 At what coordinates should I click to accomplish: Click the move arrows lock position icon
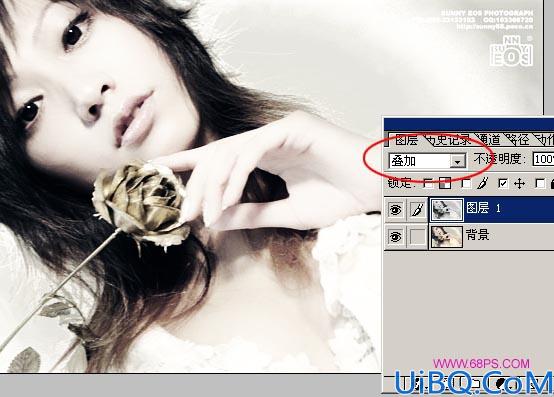click(519, 183)
